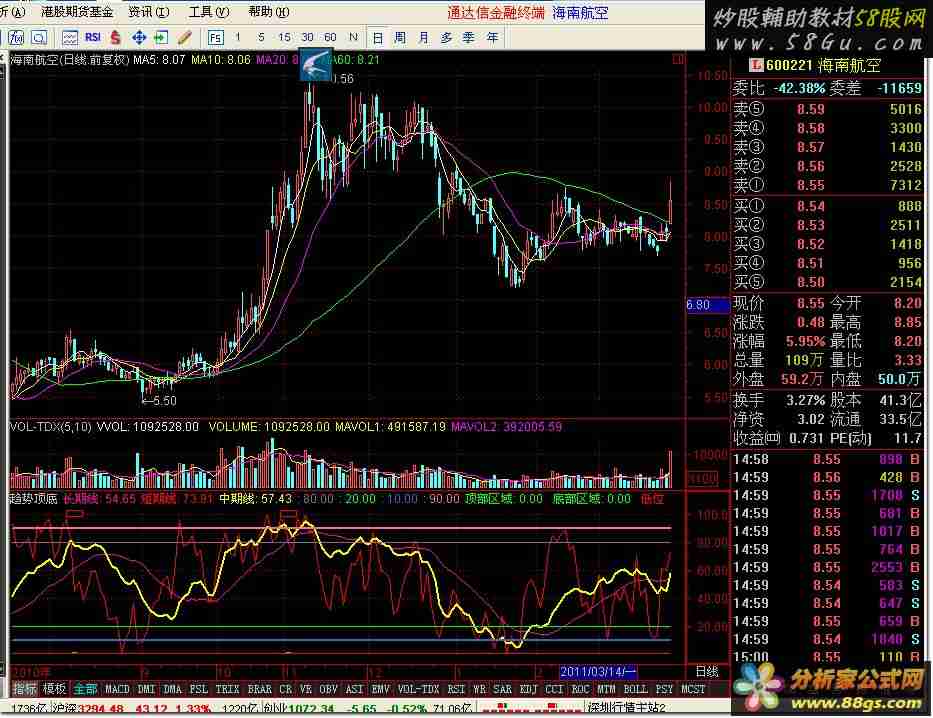Viewport: 933px width, 718px height.
Task: Switch to the 模板 tab
Action: [55, 689]
